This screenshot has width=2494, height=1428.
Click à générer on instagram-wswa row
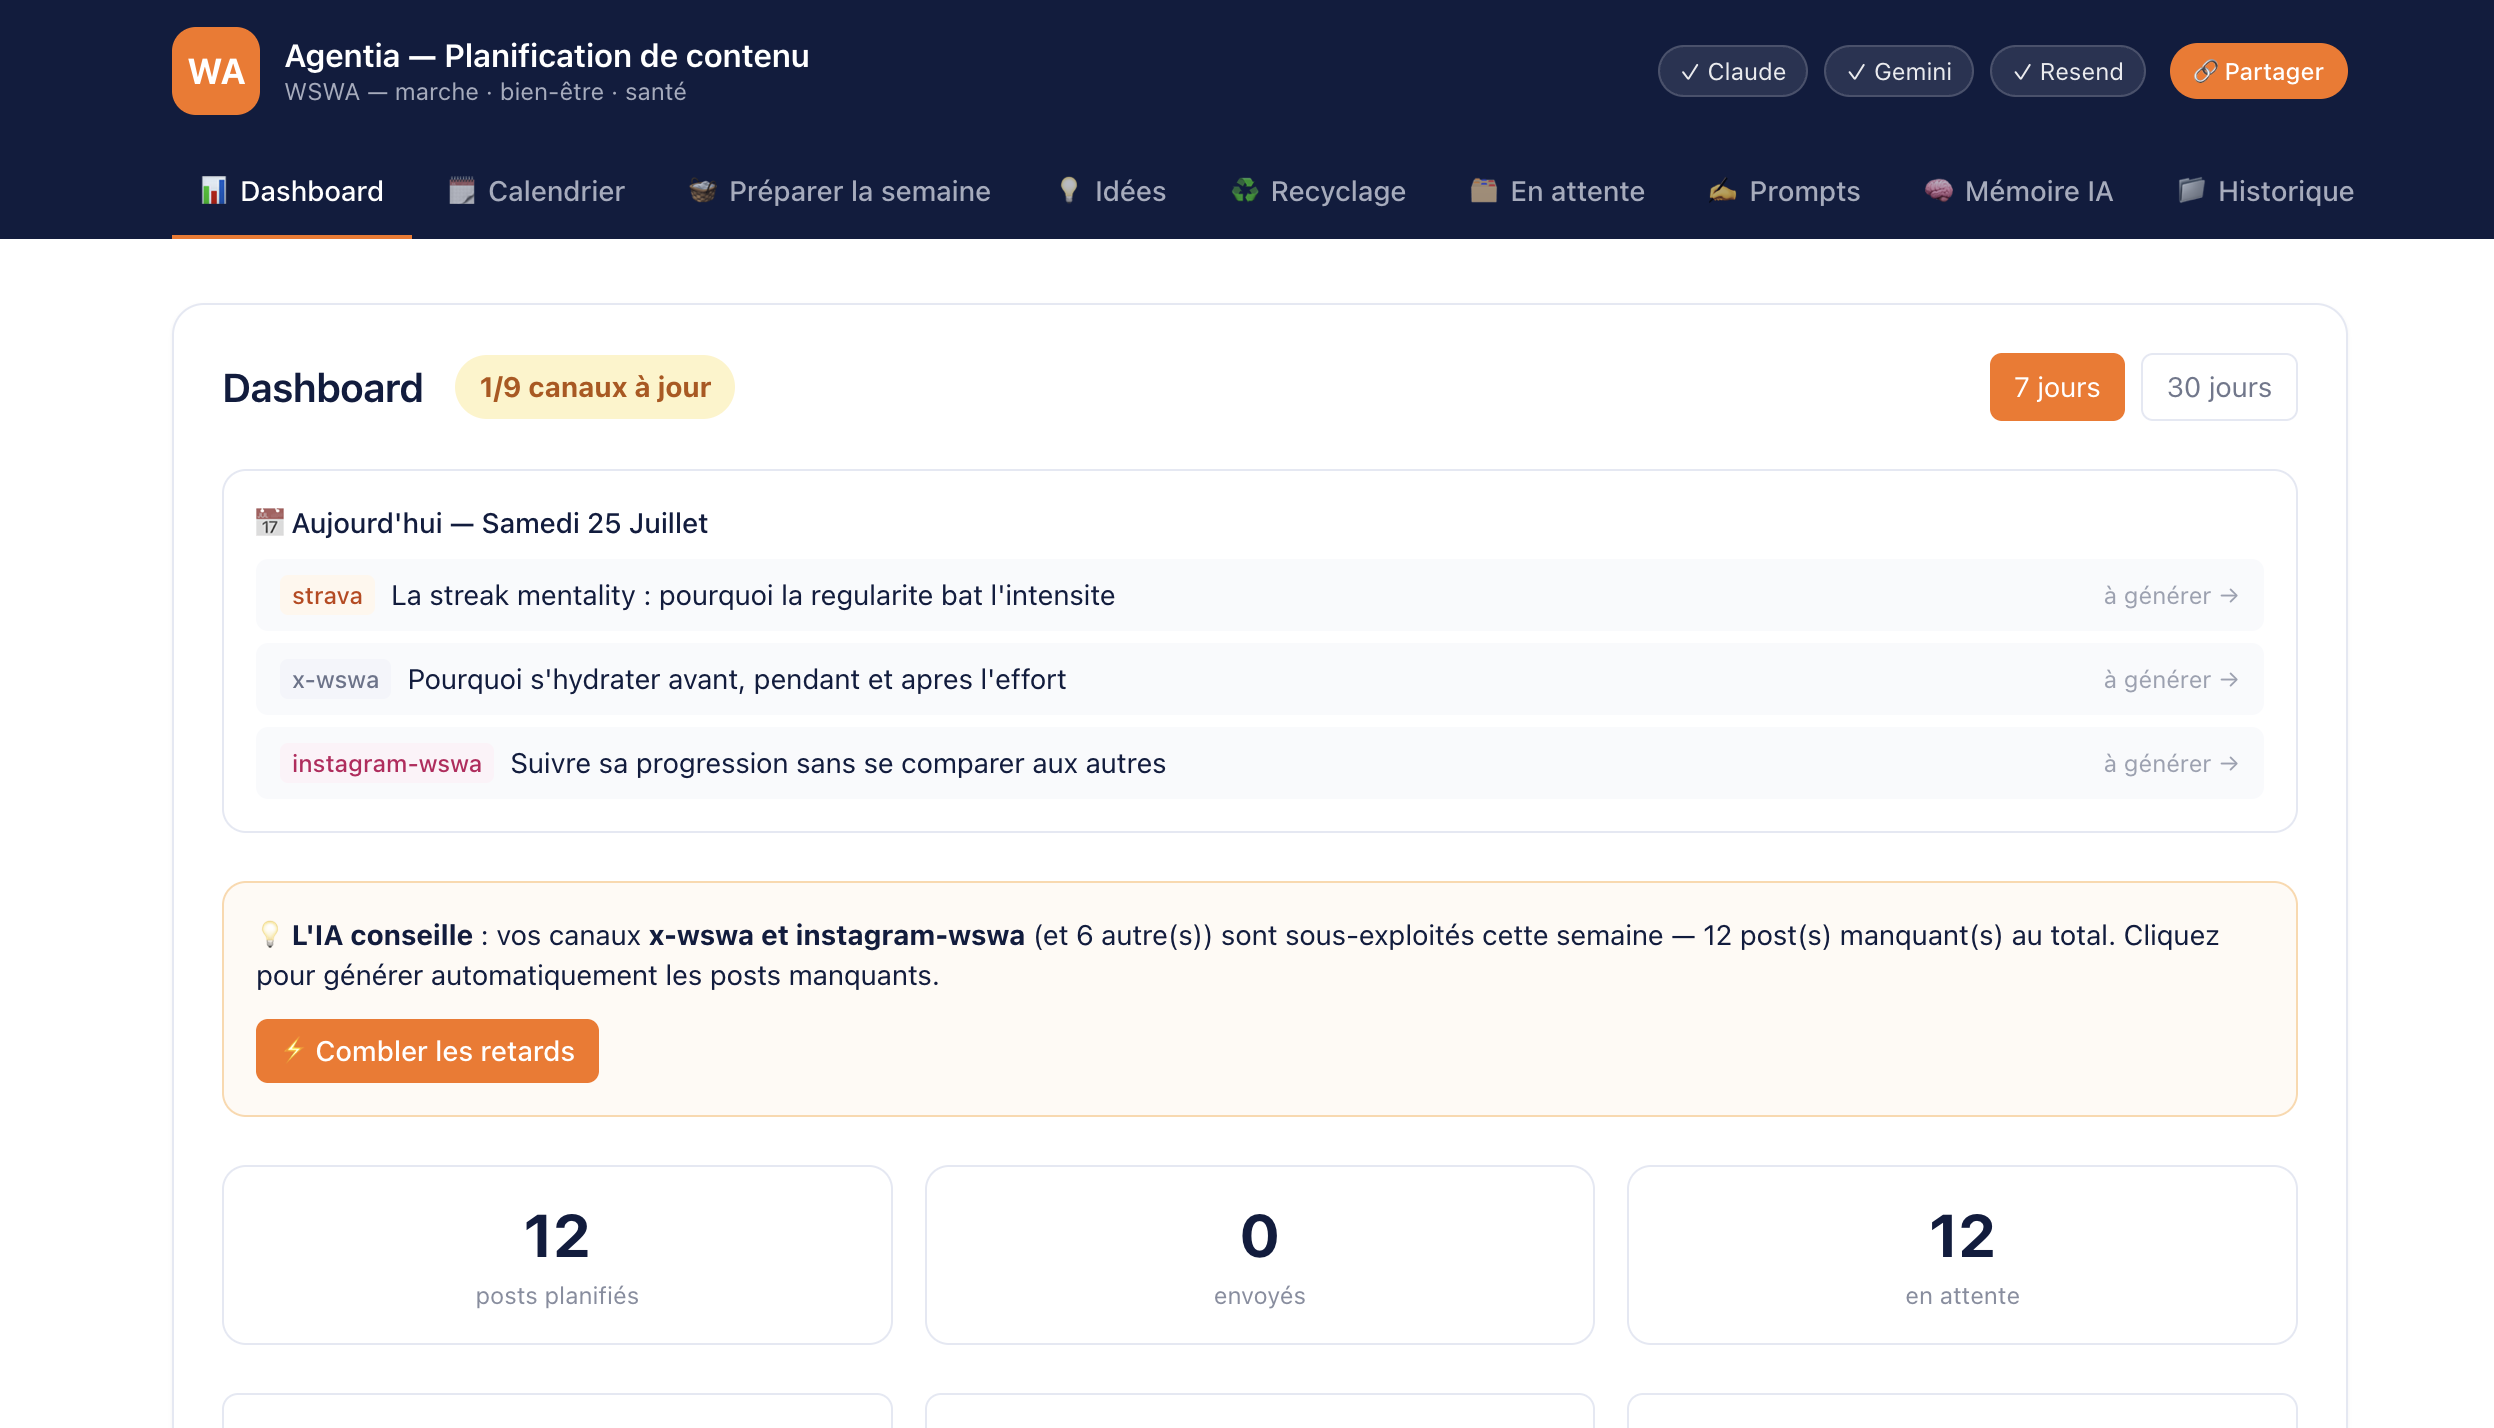[x=2171, y=764]
